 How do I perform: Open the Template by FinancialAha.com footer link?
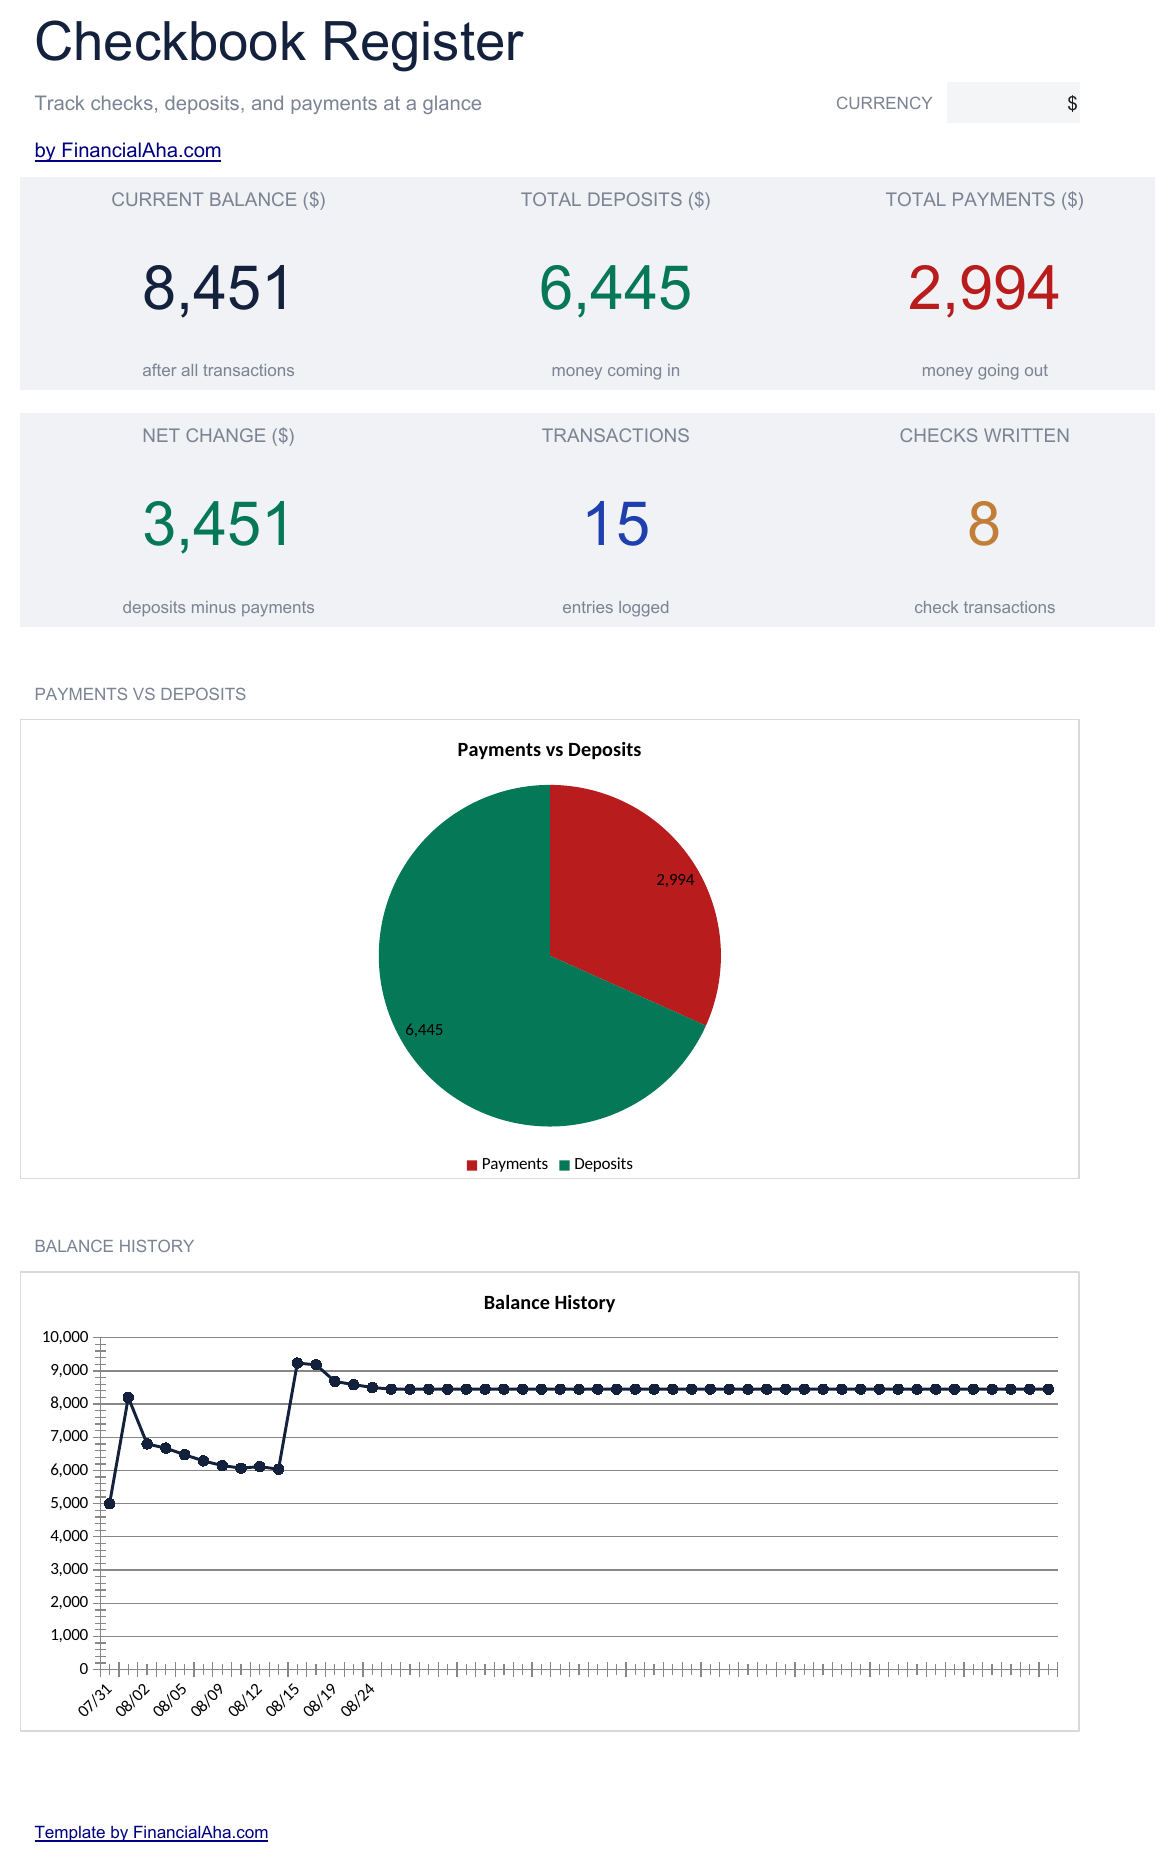pyautogui.click(x=151, y=1832)
